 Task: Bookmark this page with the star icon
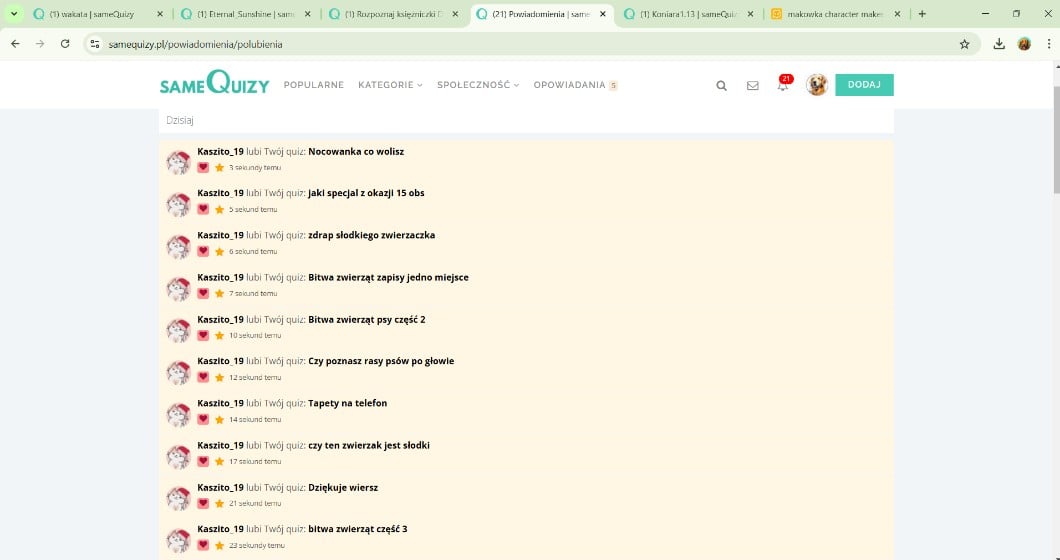point(964,44)
